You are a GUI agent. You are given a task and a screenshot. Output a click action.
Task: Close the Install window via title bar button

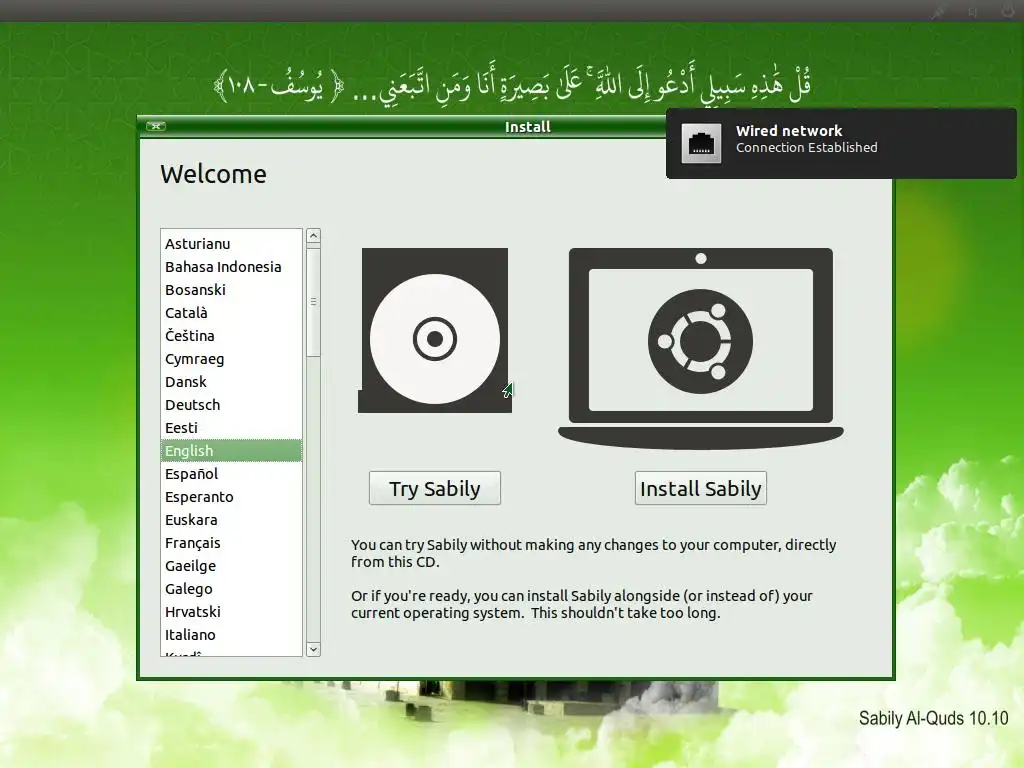pyautogui.click(x=156, y=126)
